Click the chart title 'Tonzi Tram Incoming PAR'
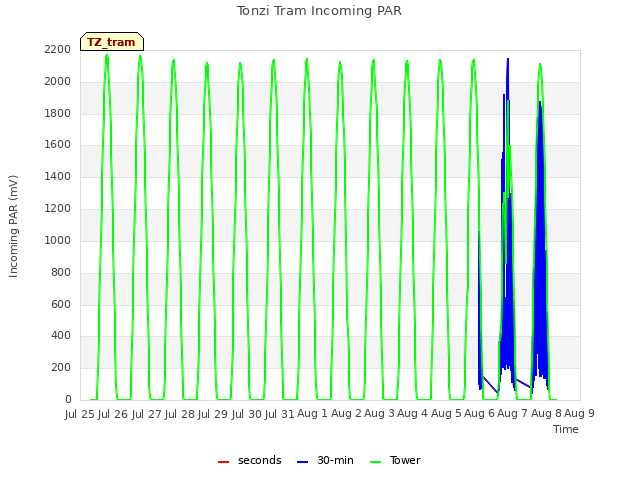 tap(320, 11)
